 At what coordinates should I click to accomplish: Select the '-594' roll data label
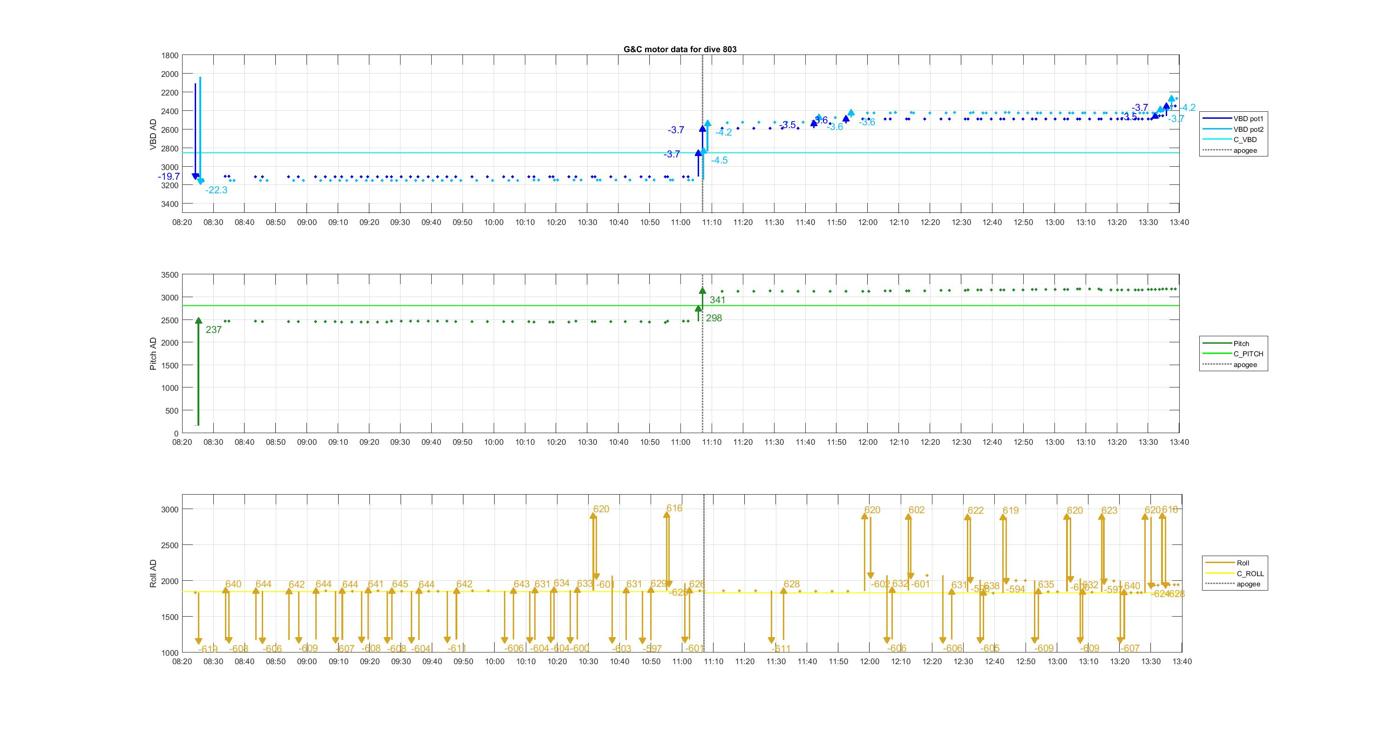(x=1015, y=590)
